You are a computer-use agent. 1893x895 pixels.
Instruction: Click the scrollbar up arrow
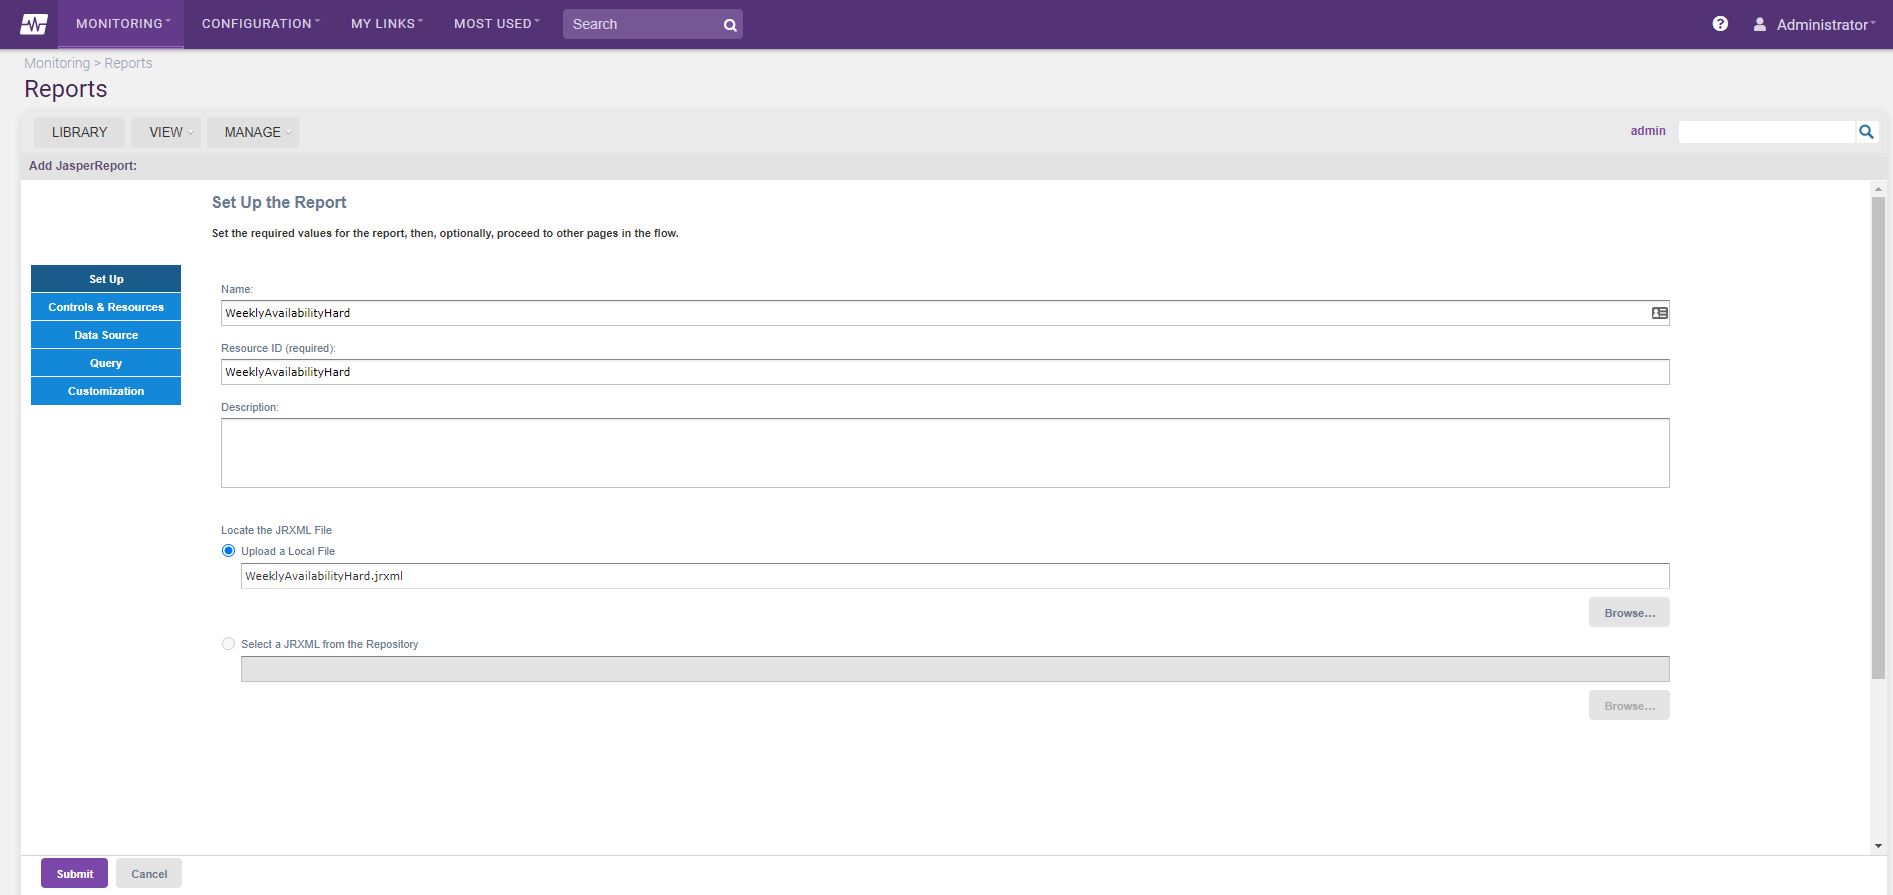(1878, 188)
